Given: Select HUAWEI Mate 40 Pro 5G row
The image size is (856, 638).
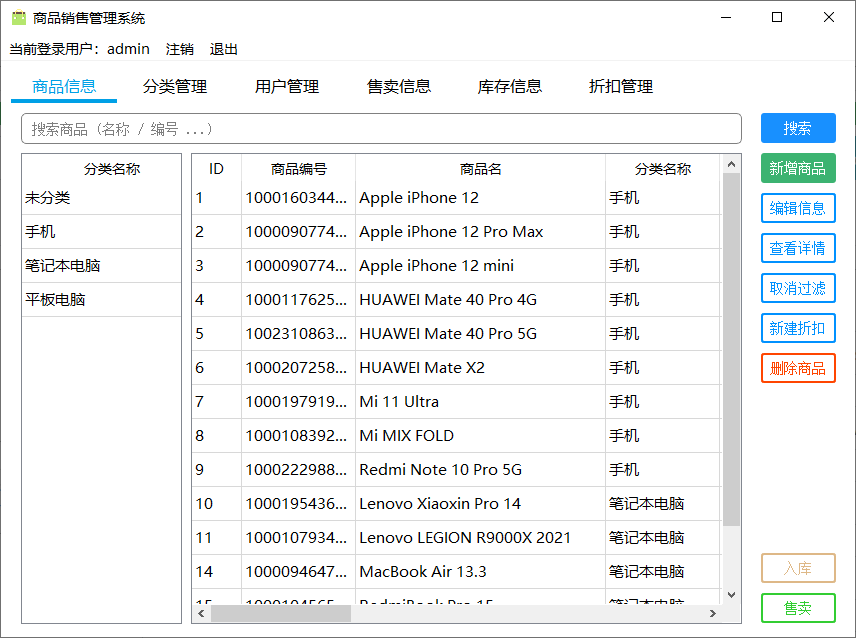Looking at the screenshot, I should (456, 333).
